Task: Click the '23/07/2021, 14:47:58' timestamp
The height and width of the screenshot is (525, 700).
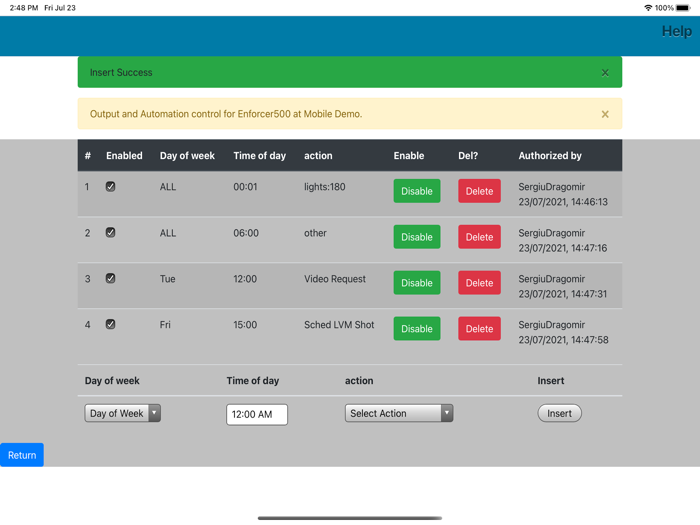Action: [x=563, y=340]
